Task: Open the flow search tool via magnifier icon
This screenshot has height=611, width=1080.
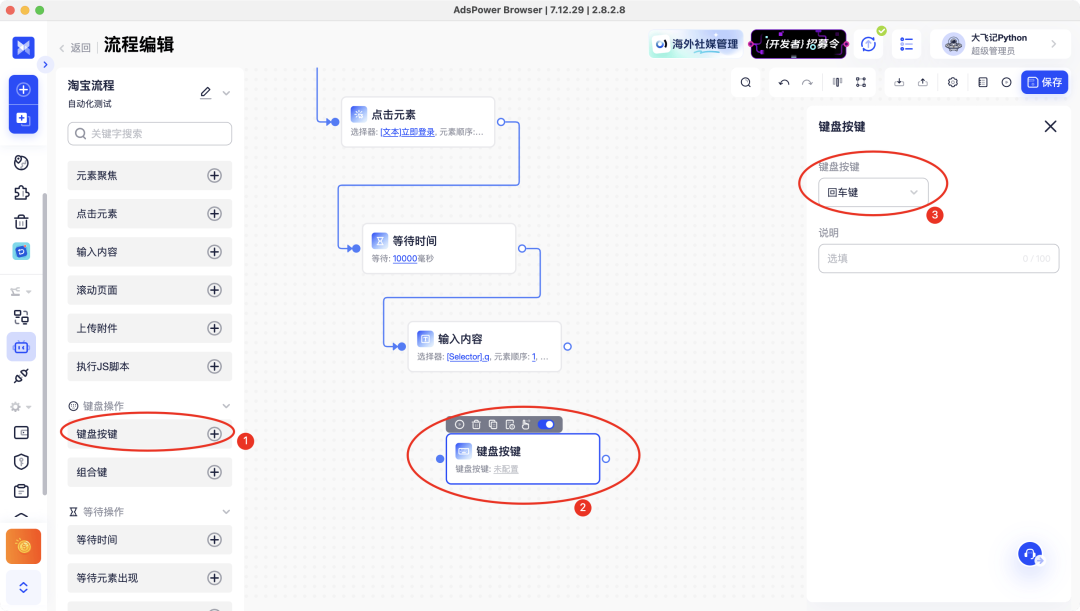Action: coord(746,81)
